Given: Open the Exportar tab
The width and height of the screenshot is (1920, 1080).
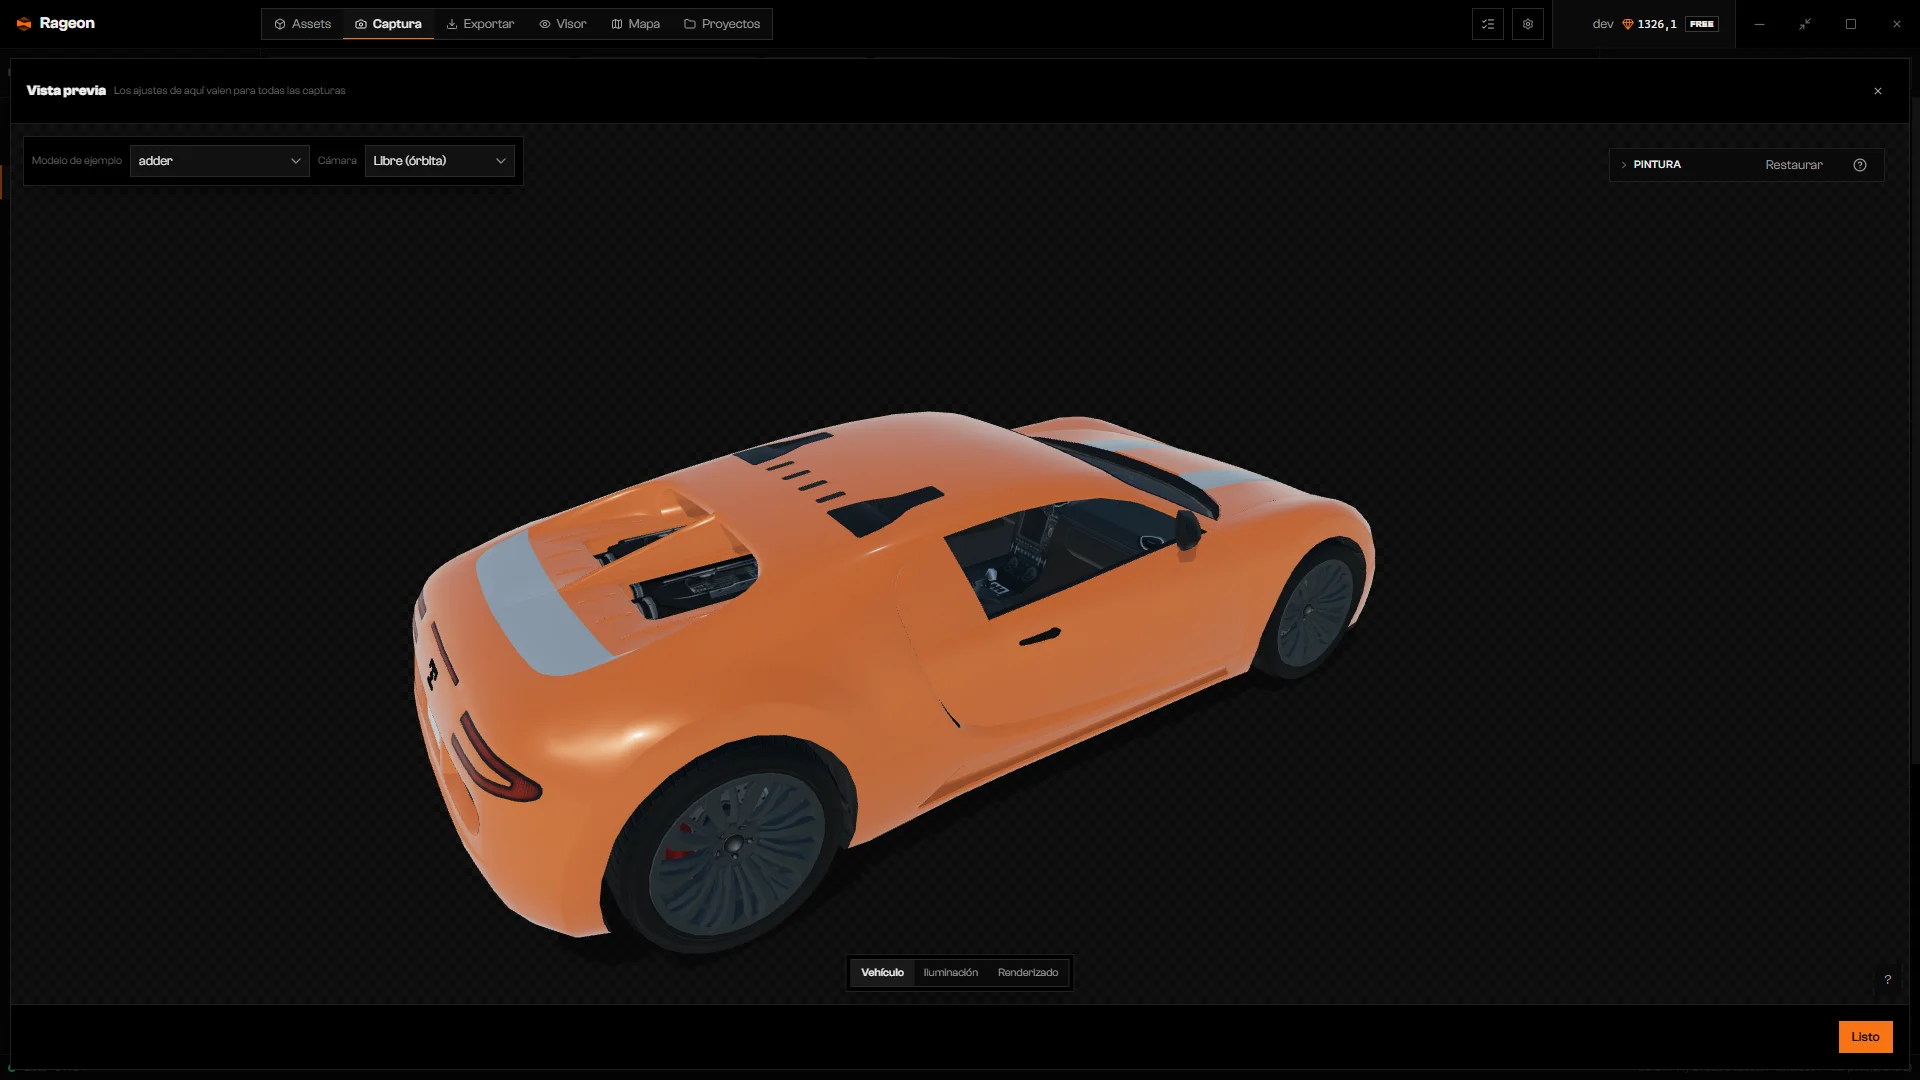Looking at the screenshot, I should coord(480,24).
